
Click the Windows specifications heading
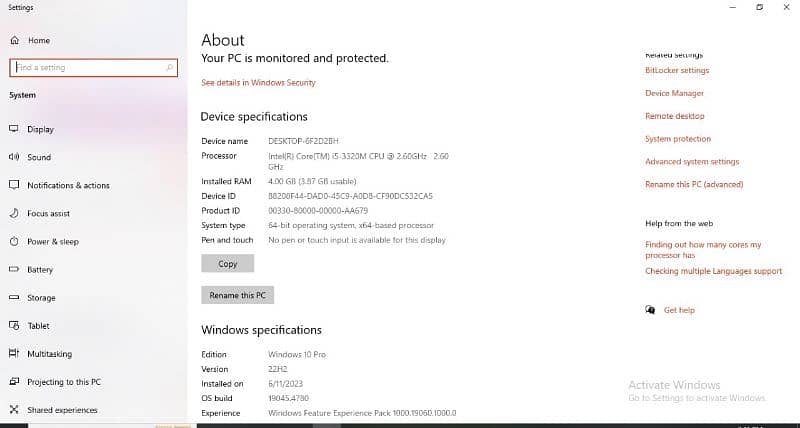261,330
